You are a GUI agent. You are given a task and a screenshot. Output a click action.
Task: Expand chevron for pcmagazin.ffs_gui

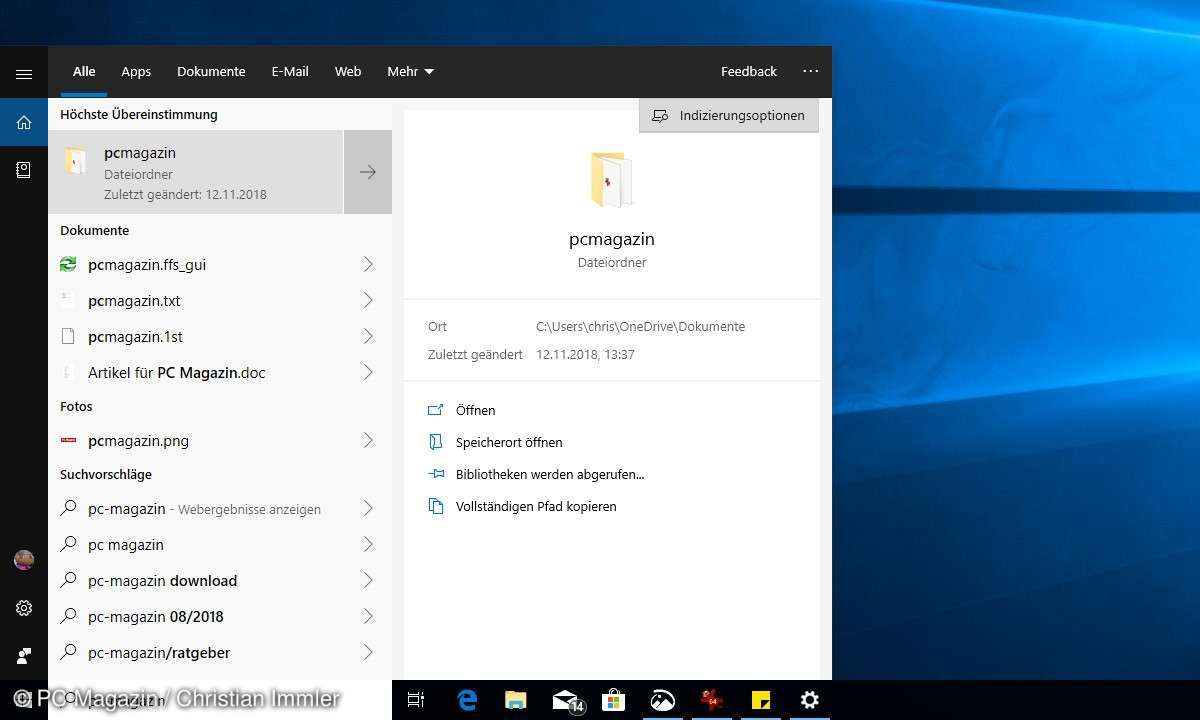click(368, 264)
